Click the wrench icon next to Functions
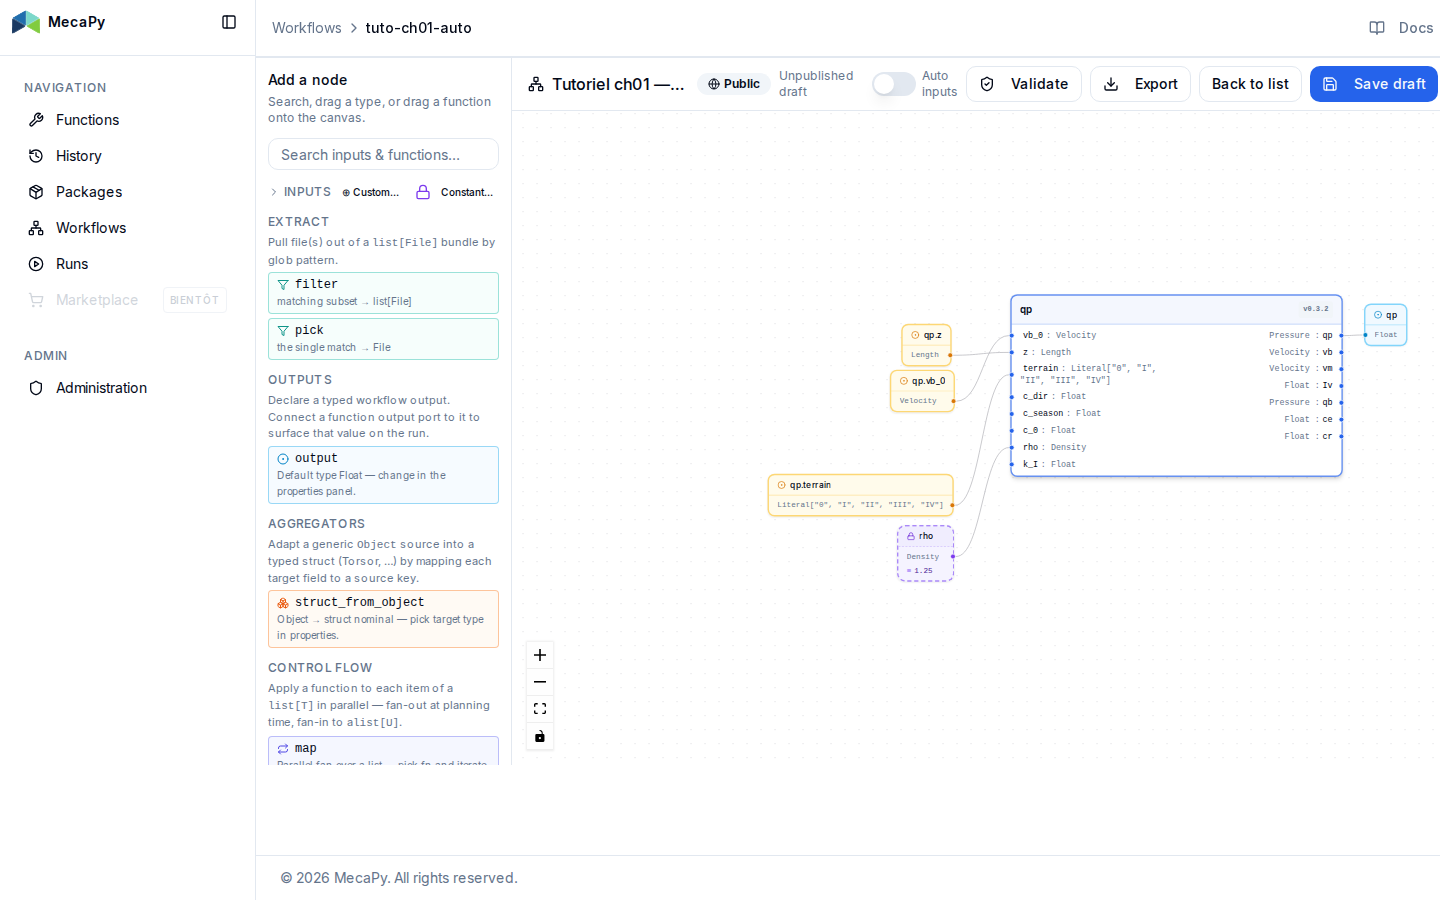Screen dimensions: 1440x900 click(36, 120)
